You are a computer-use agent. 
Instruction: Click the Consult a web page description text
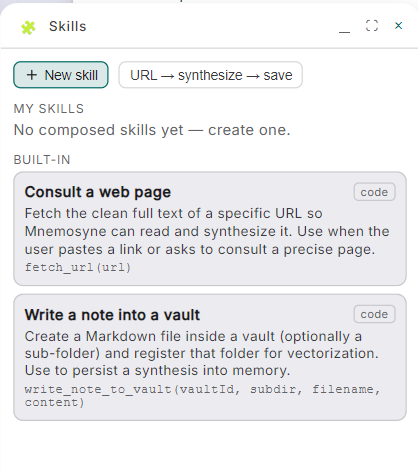(207, 231)
